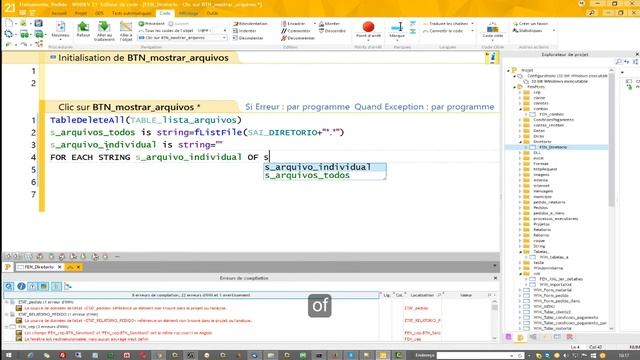Click the new document icon in toolbar
The image size is (640, 360).
[9, 23]
